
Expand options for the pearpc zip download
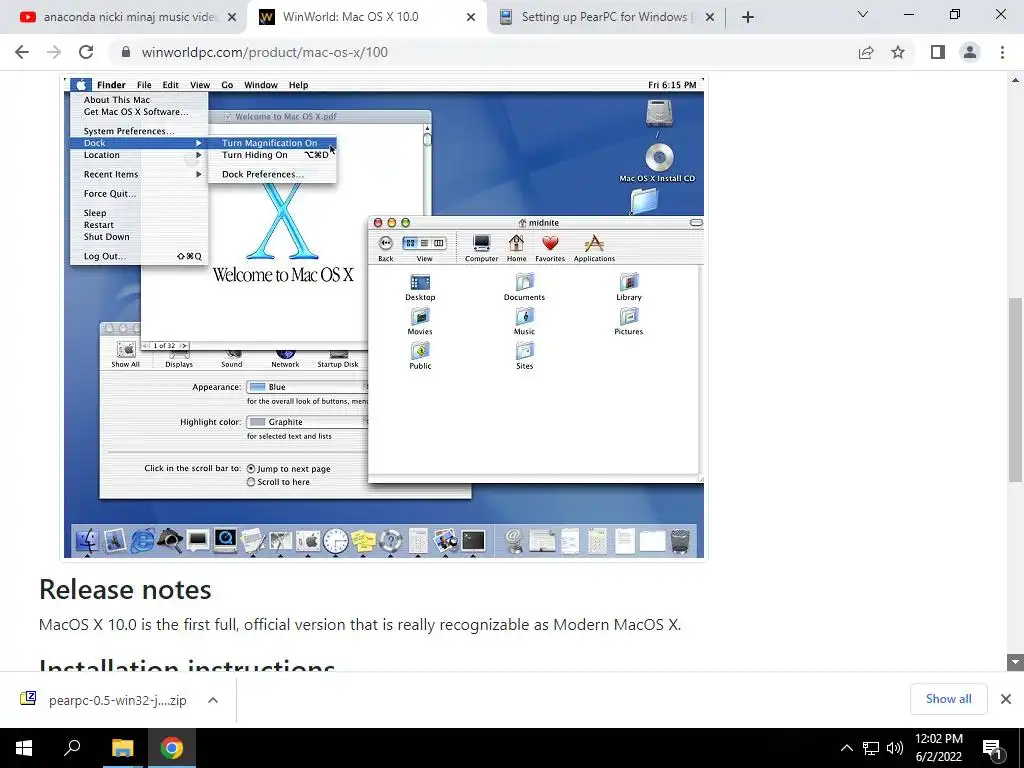[x=213, y=700]
